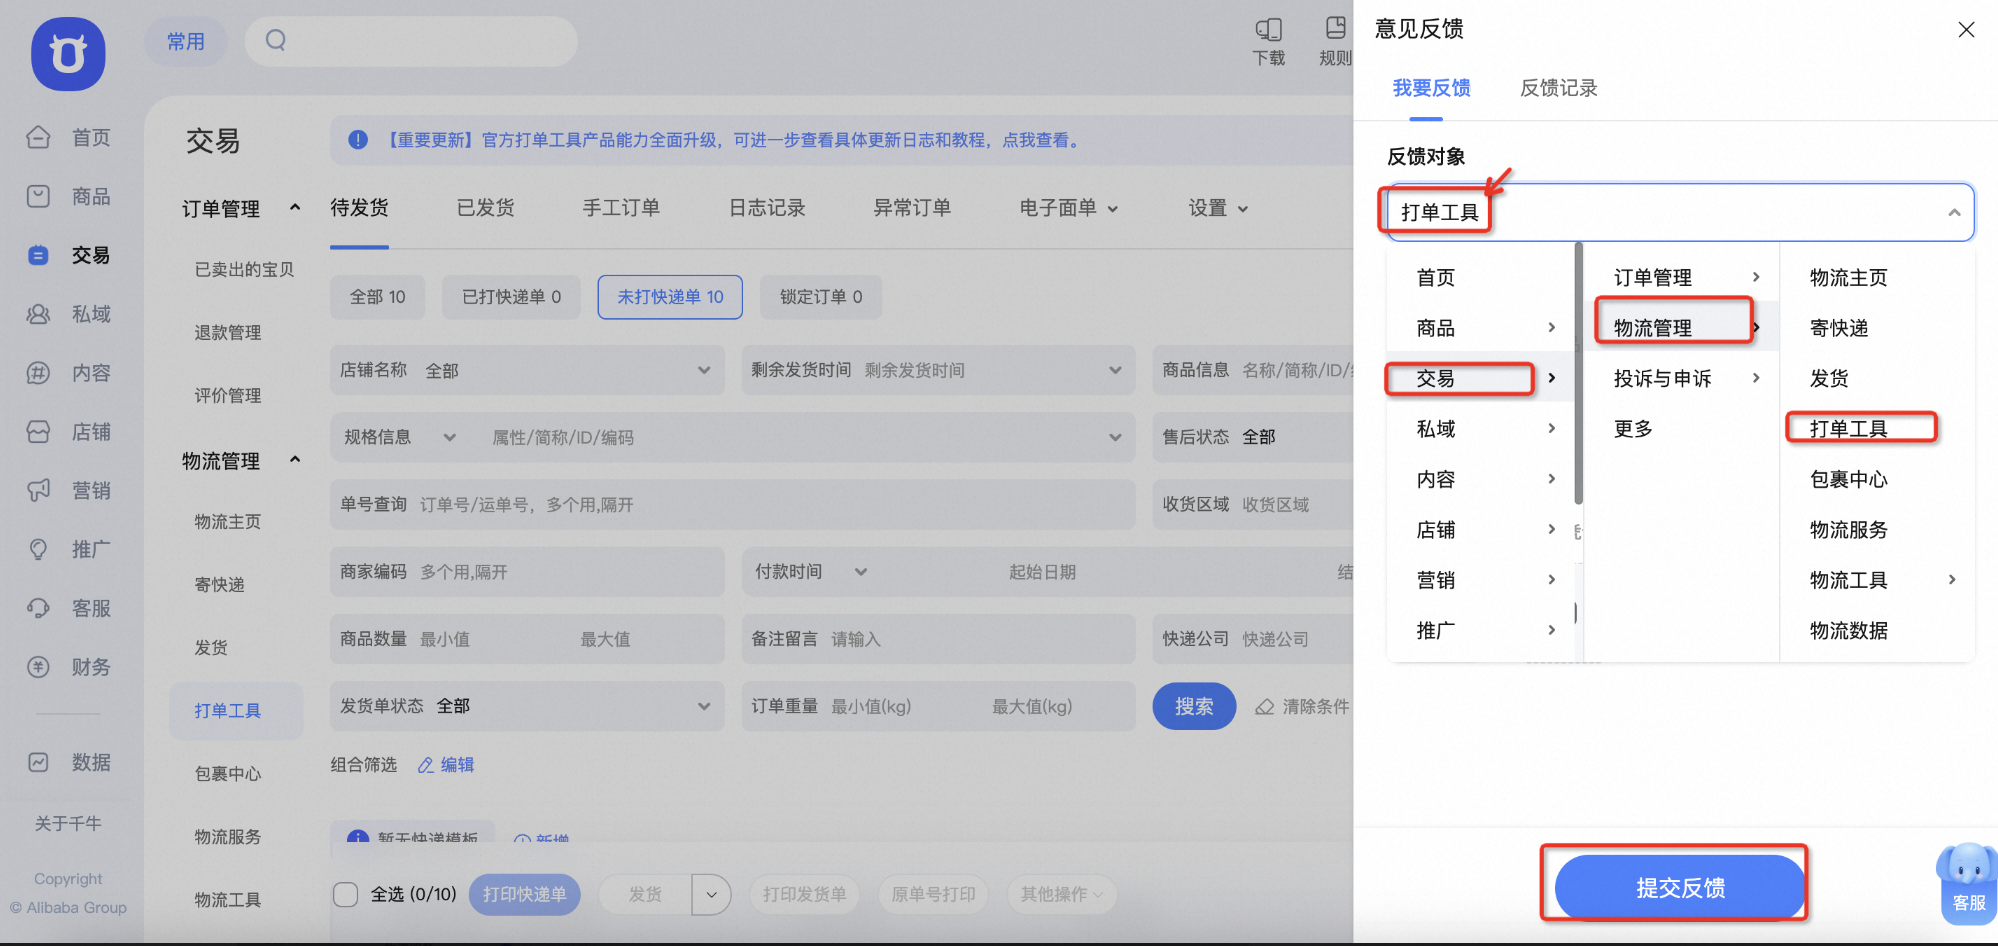Open 店铺 icon in left sidebar
Image resolution: width=1998 pixels, height=946 pixels.
pyautogui.click(x=38, y=432)
